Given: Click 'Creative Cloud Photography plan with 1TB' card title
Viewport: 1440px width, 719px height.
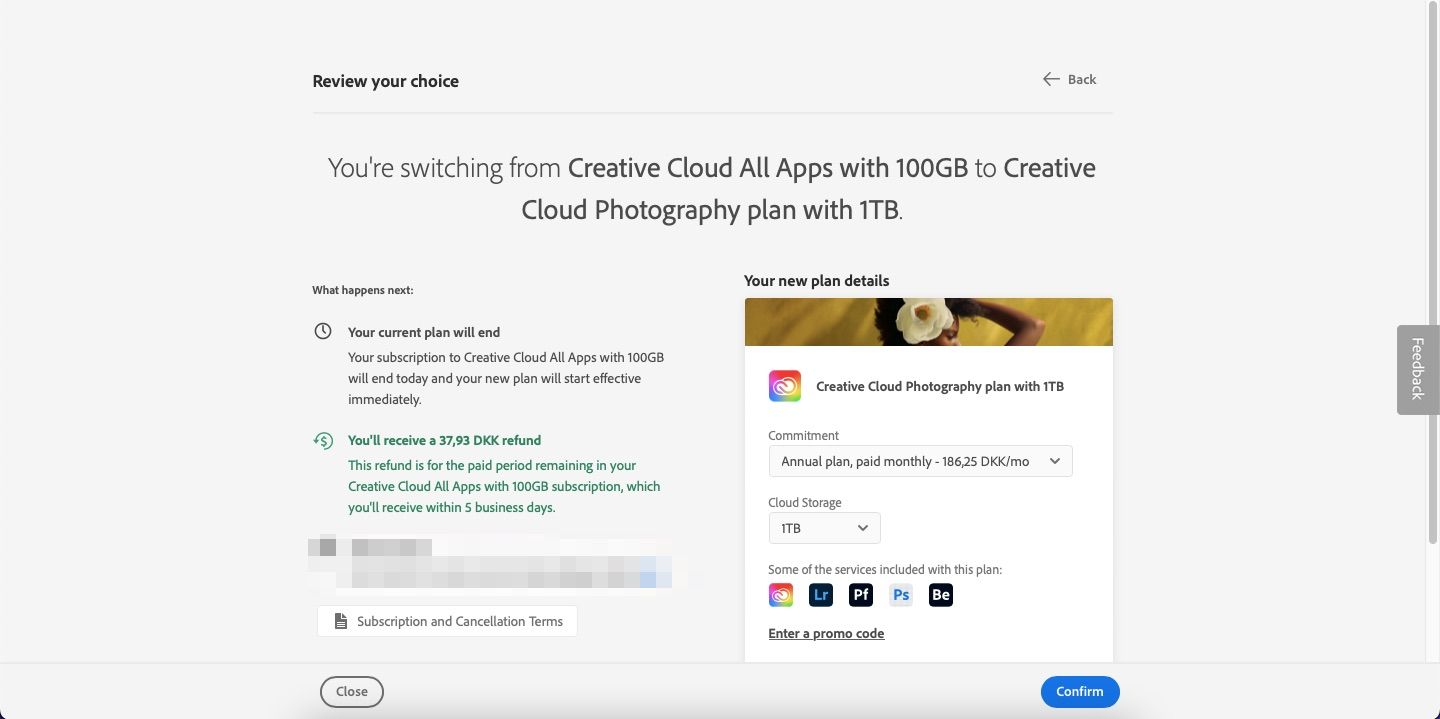Looking at the screenshot, I should coord(940,386).
